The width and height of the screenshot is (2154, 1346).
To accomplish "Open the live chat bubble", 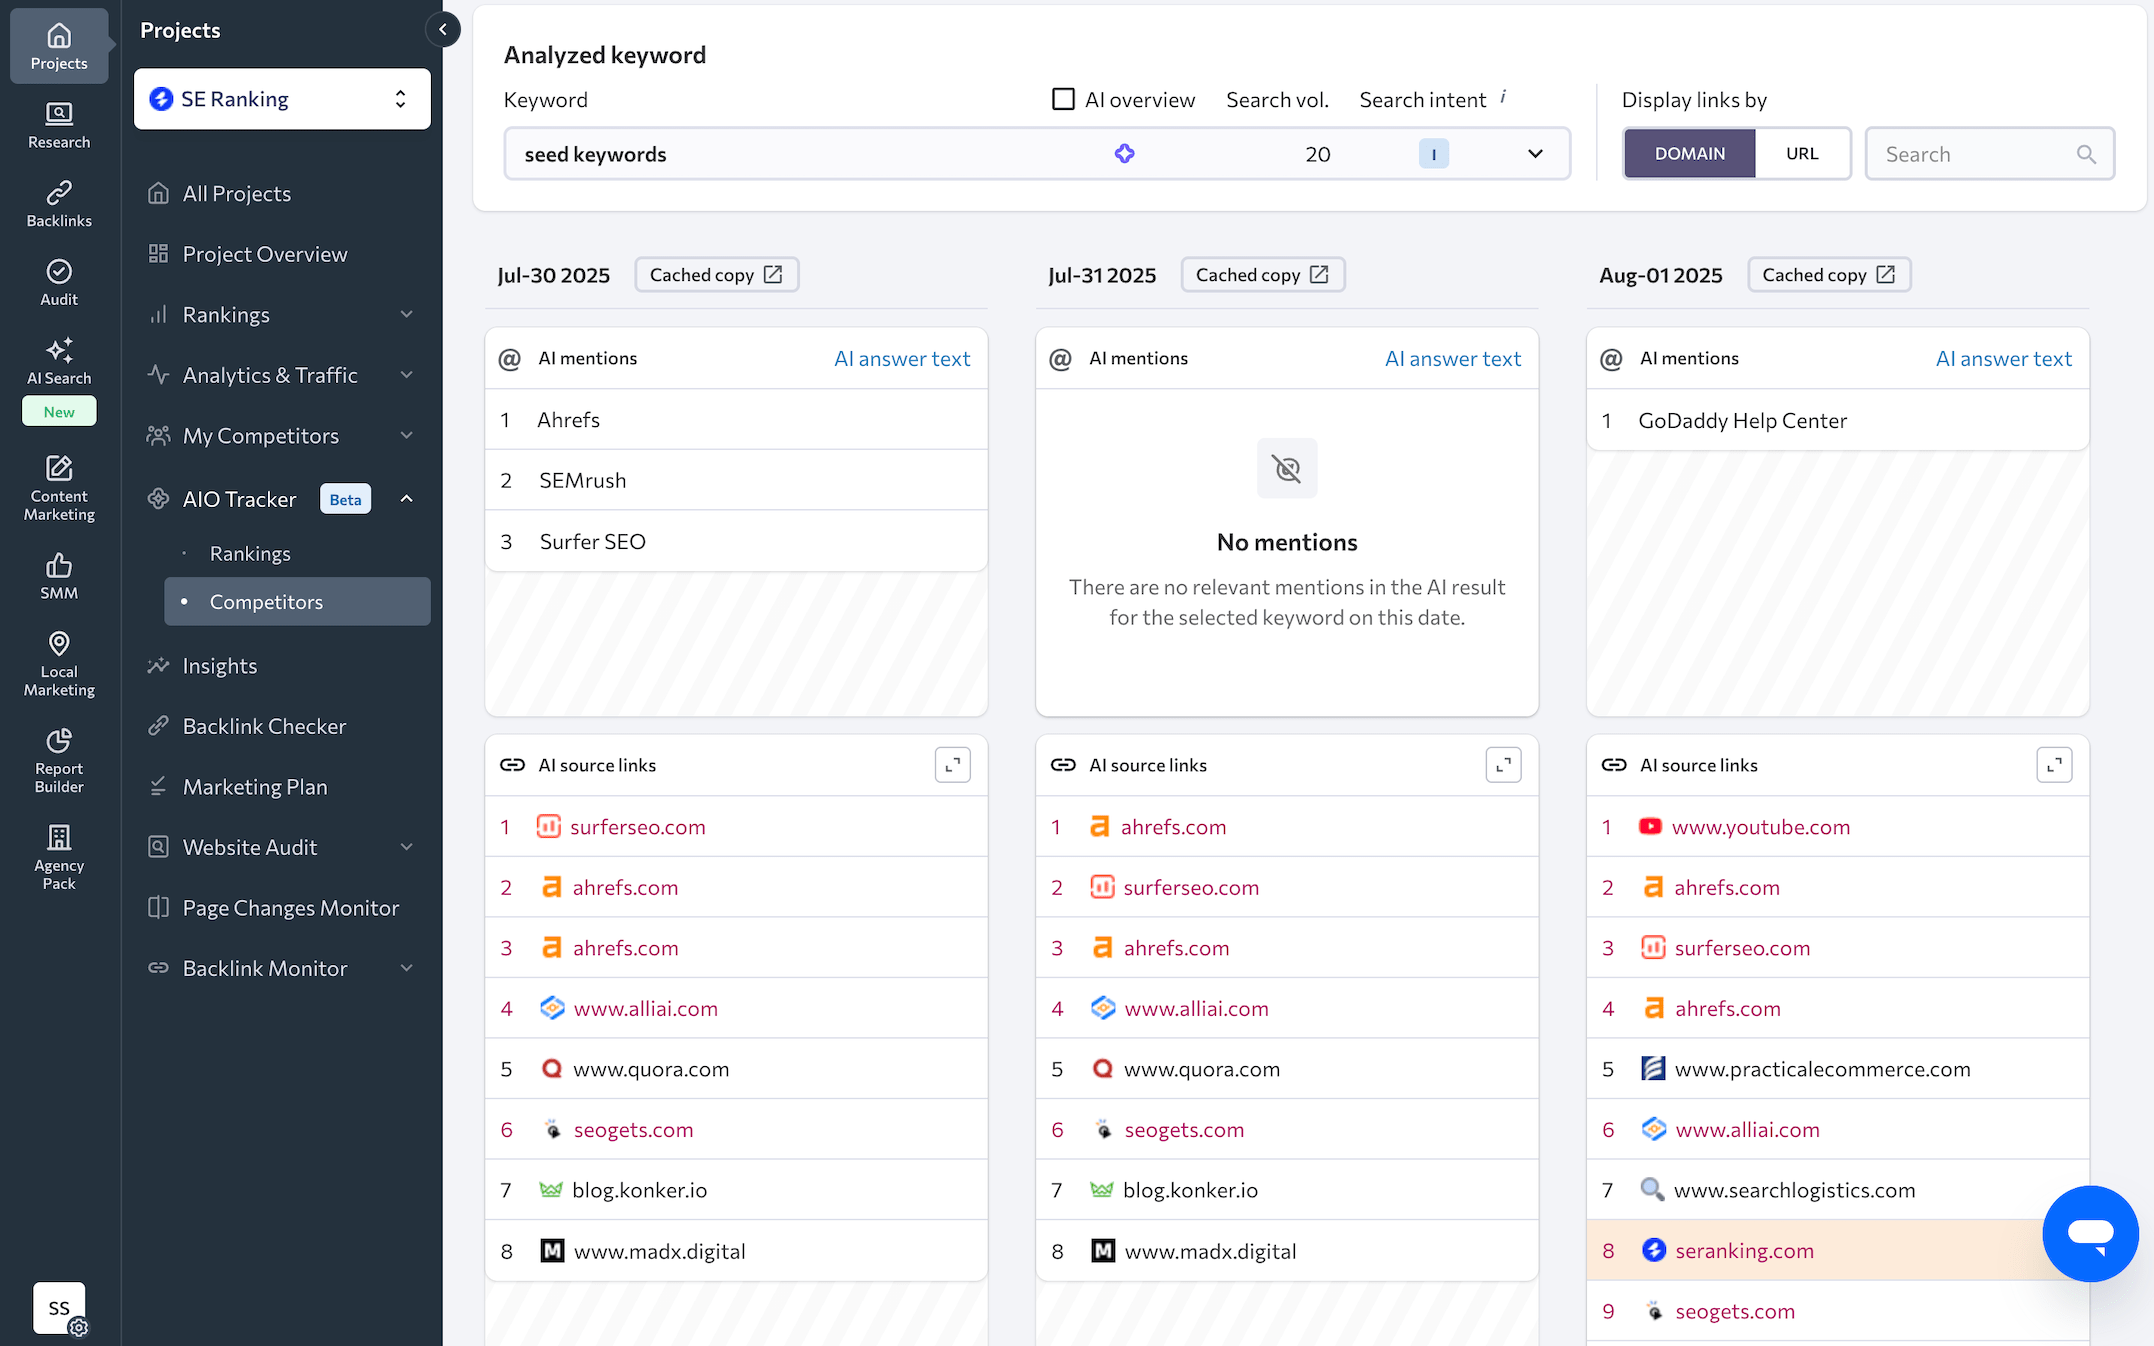I will coord(2090,1233).
